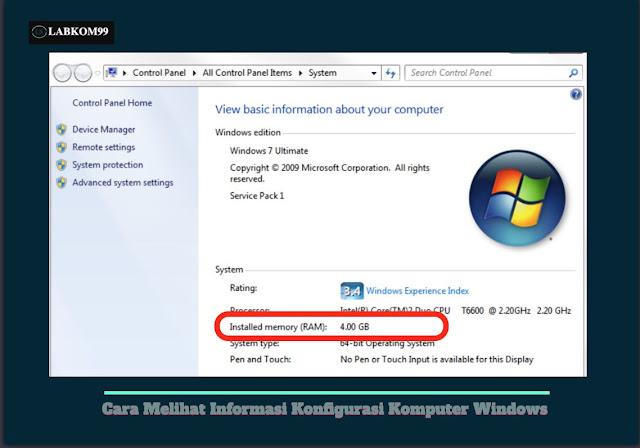Image resolution: width=640 pixels, height=448 pixels.
Task: Click 'Windows 7 Ultimate' edition text
Action: [269, 151]
